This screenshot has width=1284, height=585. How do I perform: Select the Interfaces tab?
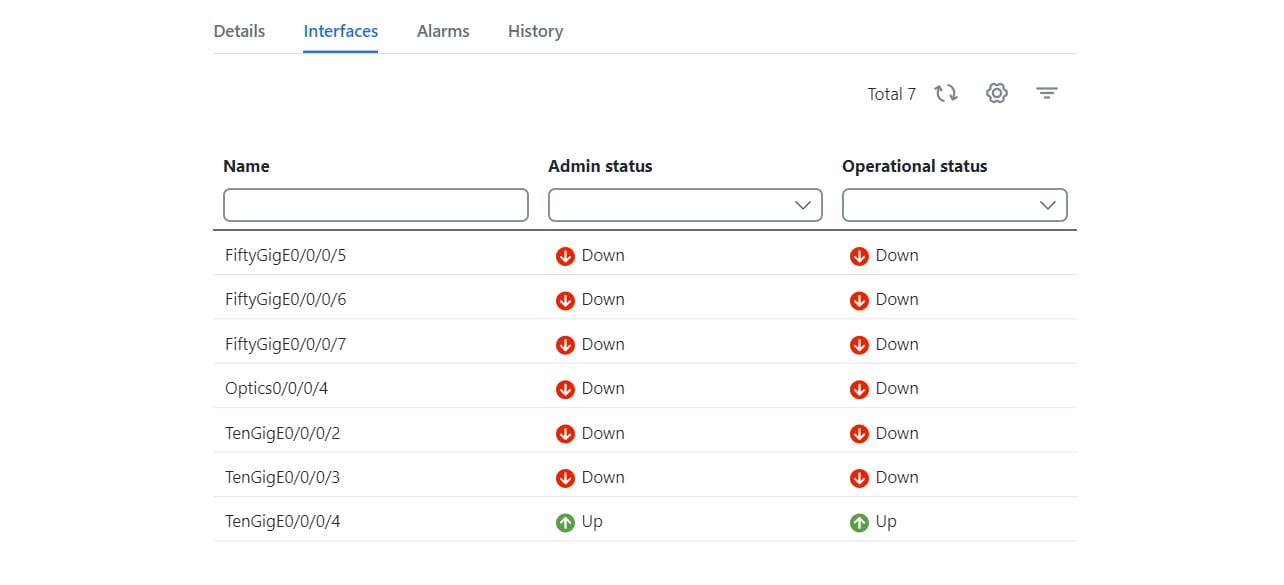pyautogui.click(x=341, y=31)
